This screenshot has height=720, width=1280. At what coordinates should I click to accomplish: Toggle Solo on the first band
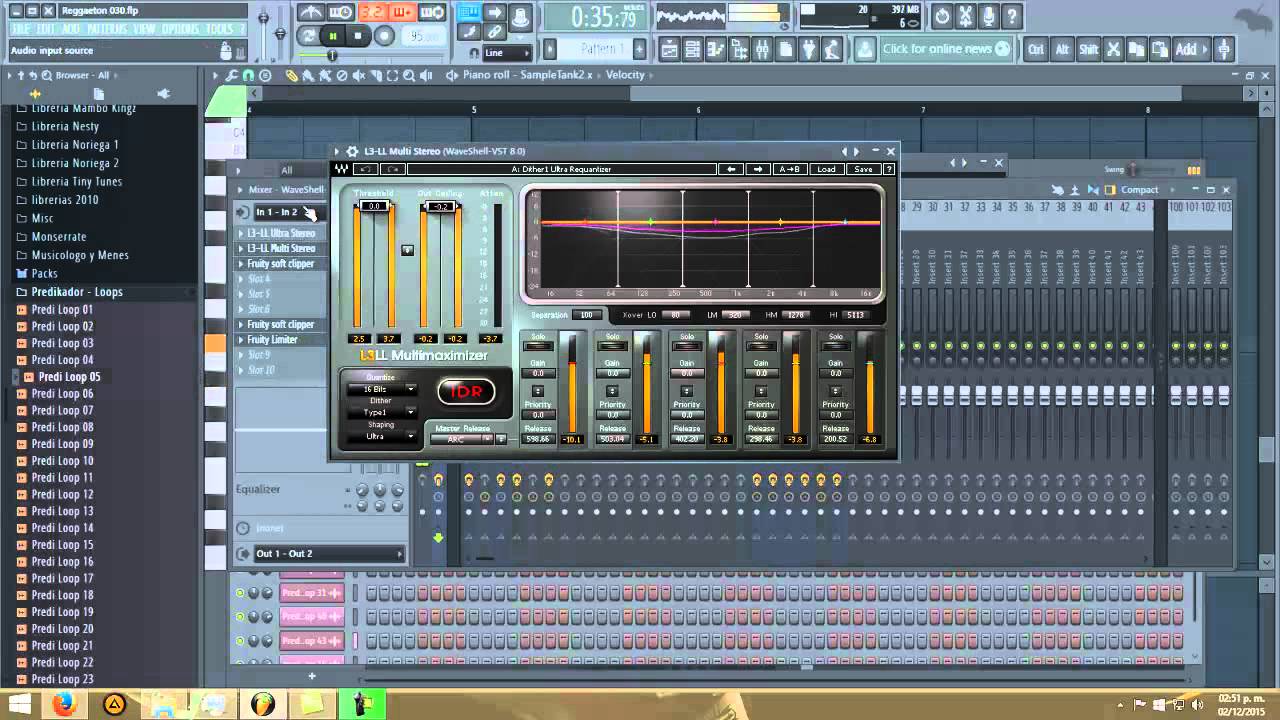point(538,346)
